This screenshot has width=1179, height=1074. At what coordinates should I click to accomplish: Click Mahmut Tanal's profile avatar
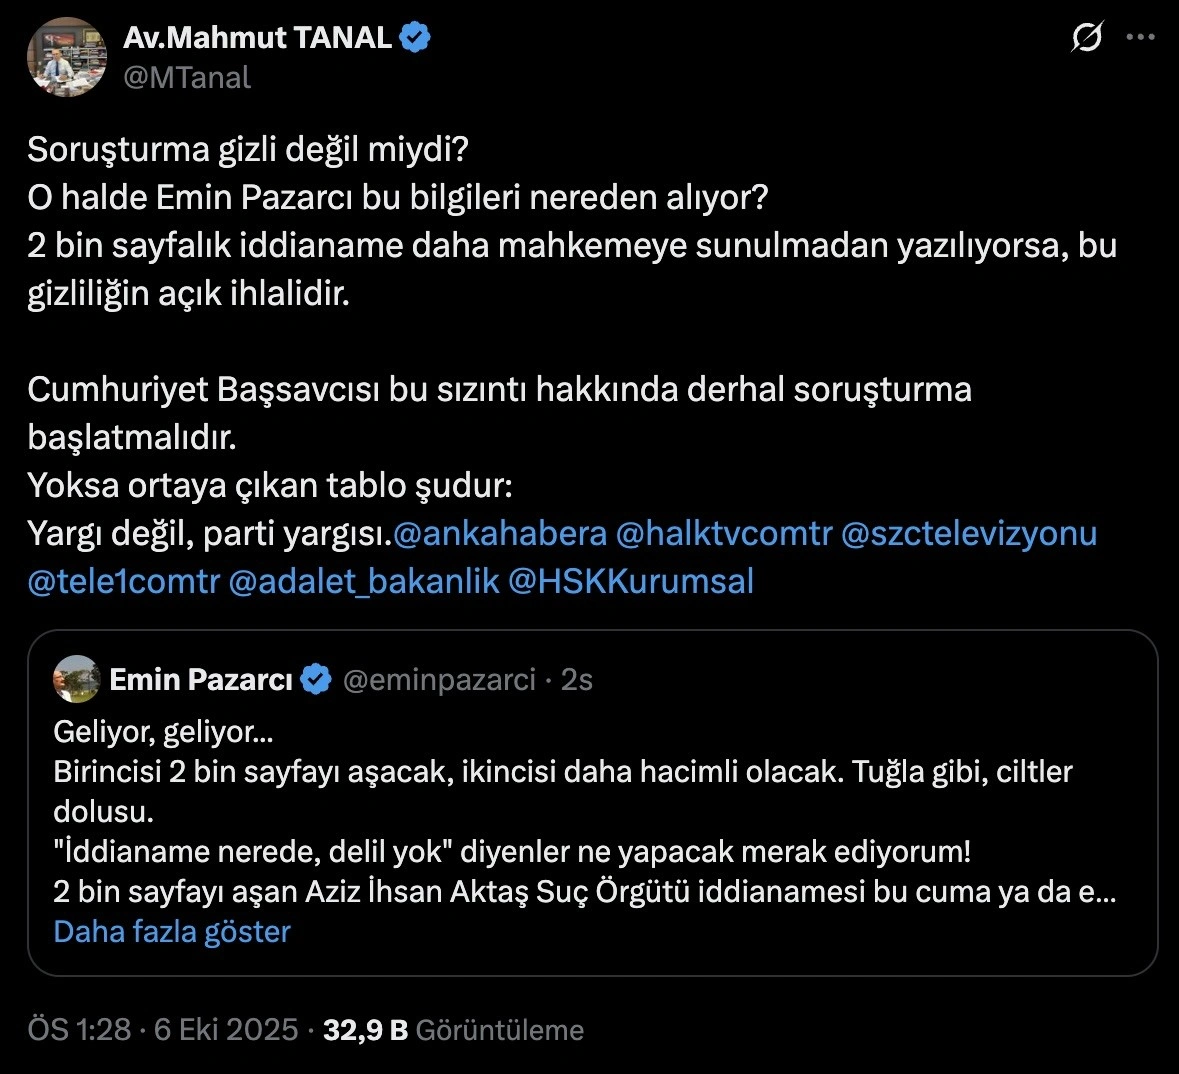[x=67, y=57]
